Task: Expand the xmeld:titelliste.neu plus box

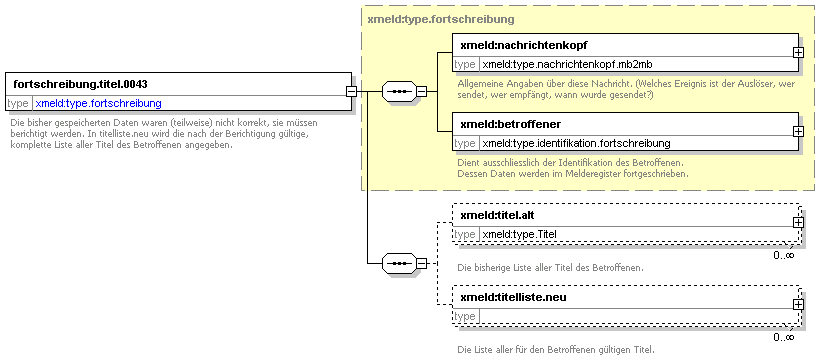Action: click(798, 305)
